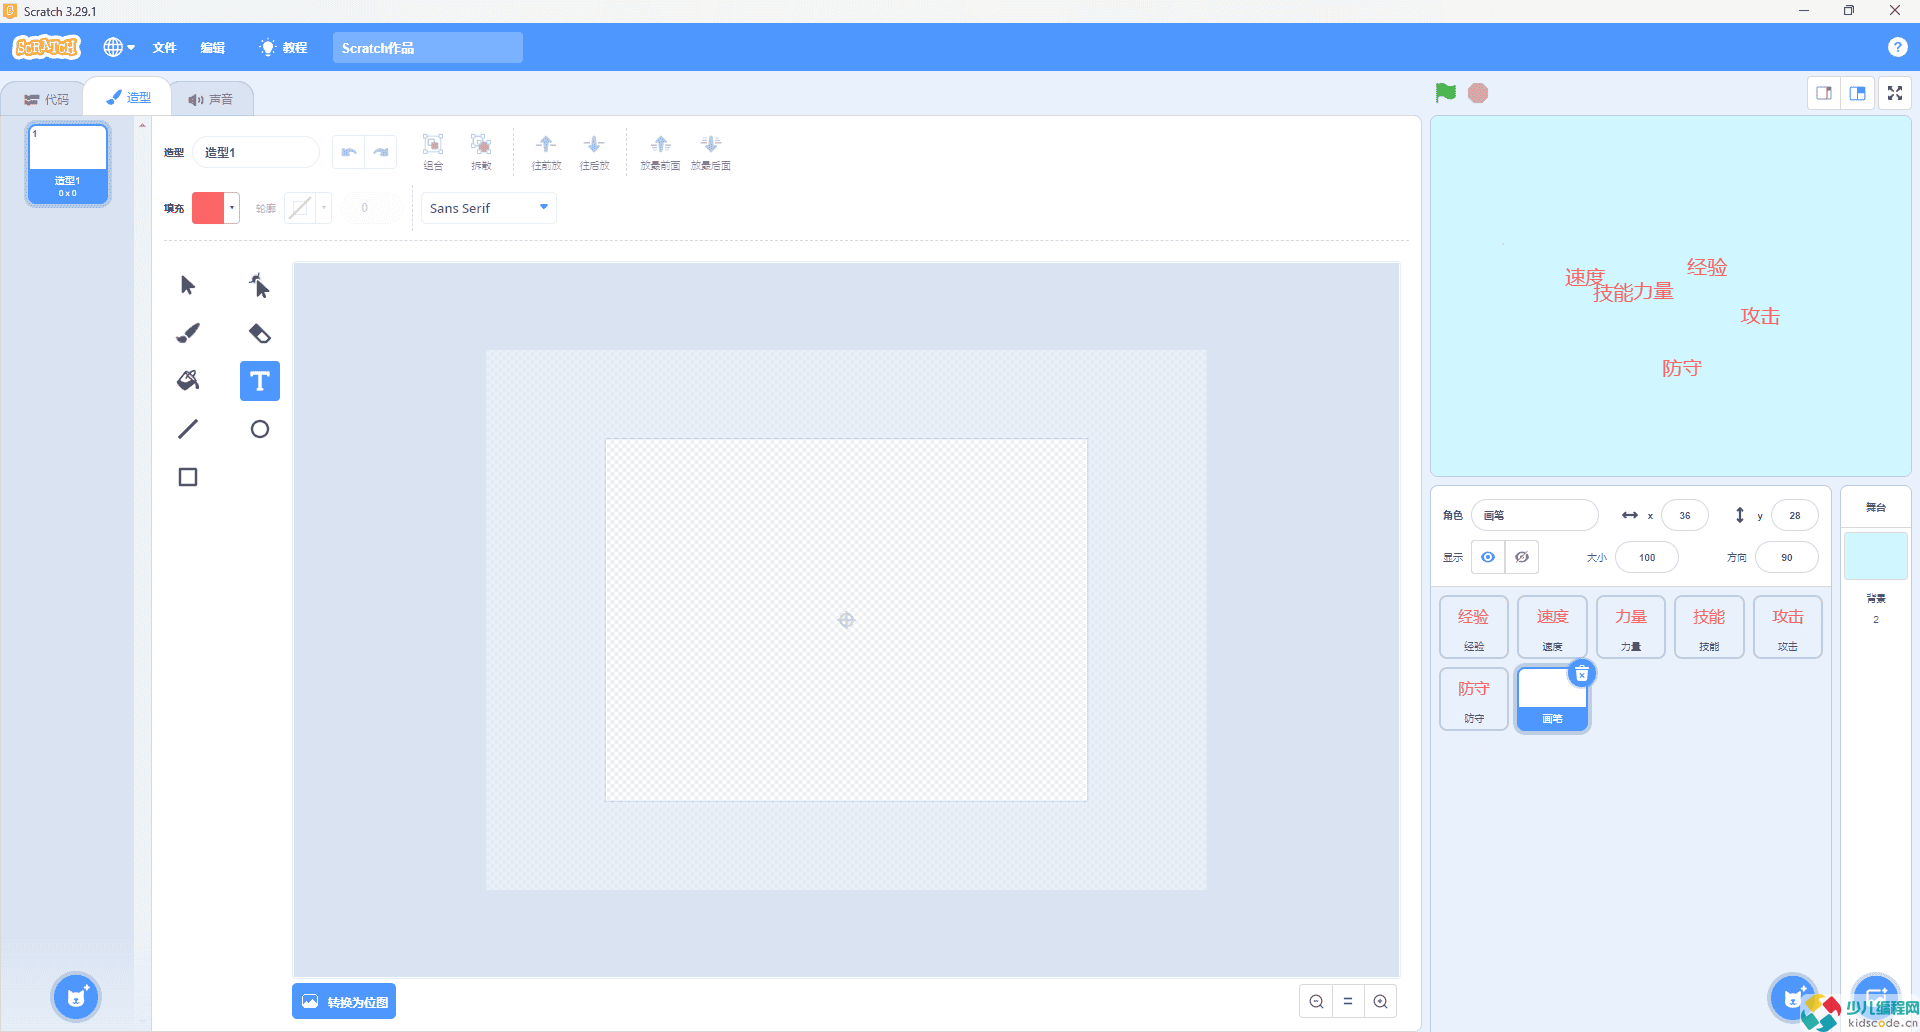Click the green flag to run
1920x1032 pixels.
[1445, 93]
